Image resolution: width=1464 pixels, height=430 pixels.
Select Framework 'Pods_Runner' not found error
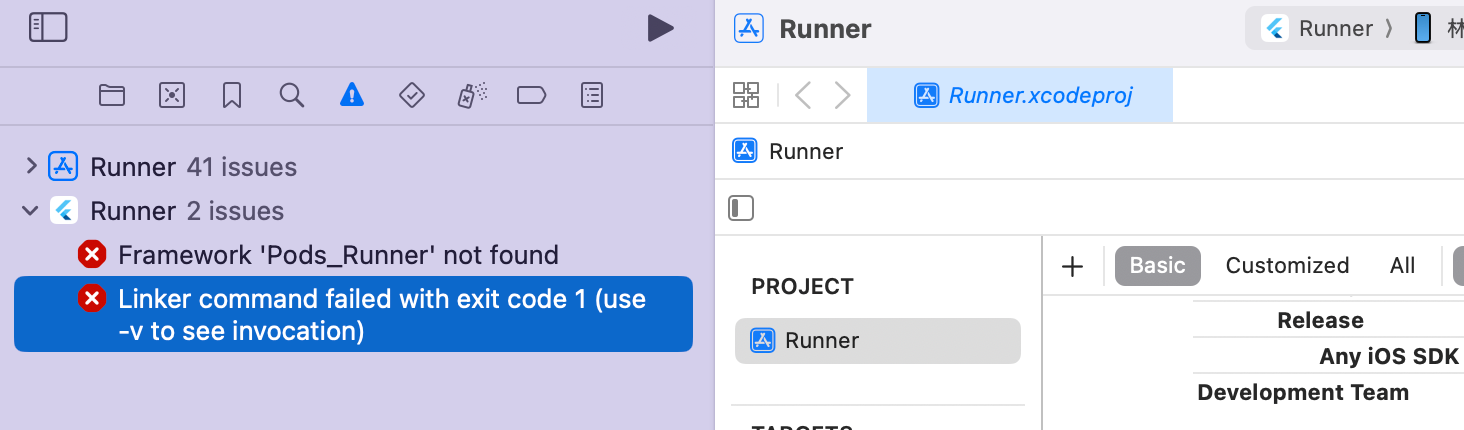[x=338, y=255]
